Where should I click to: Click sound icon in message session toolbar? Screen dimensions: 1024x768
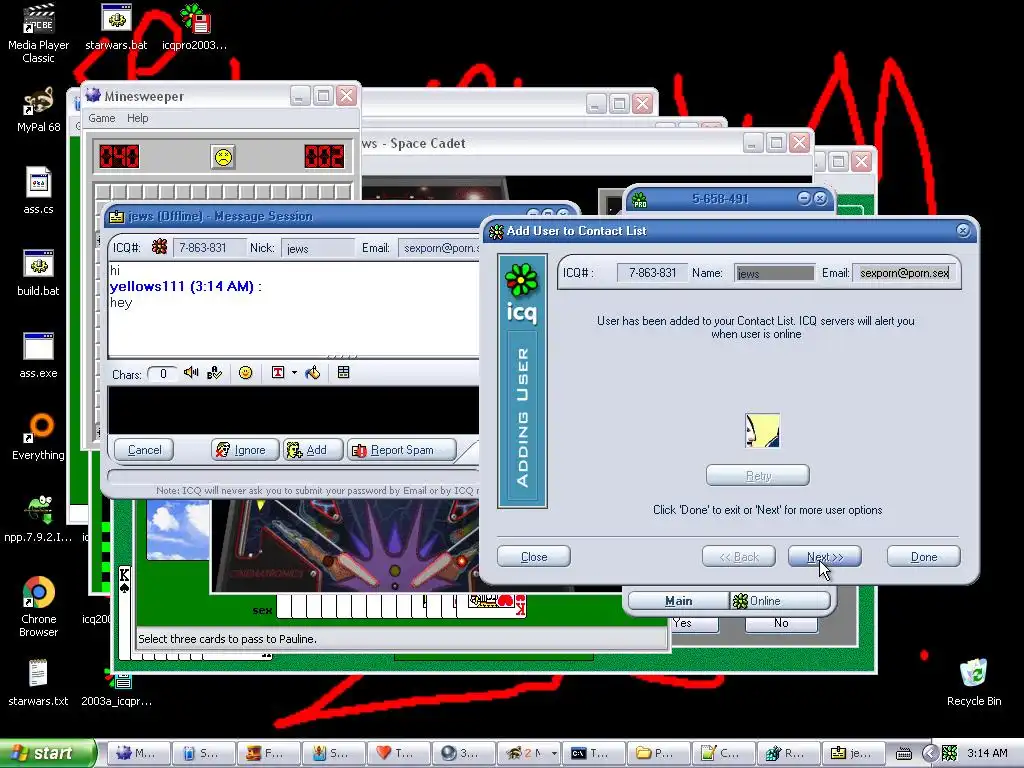click(x=191, y=372)
